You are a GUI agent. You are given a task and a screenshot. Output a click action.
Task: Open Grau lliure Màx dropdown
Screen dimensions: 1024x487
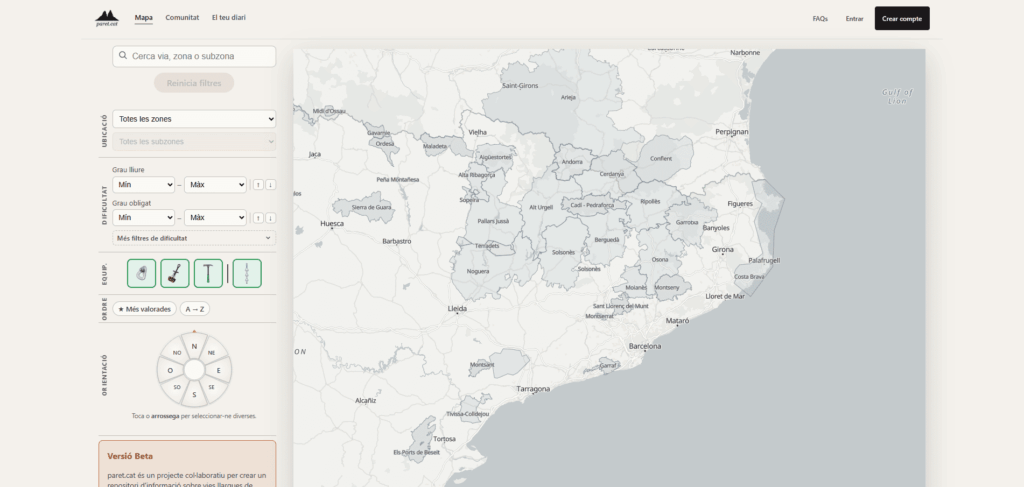(215, 185)
